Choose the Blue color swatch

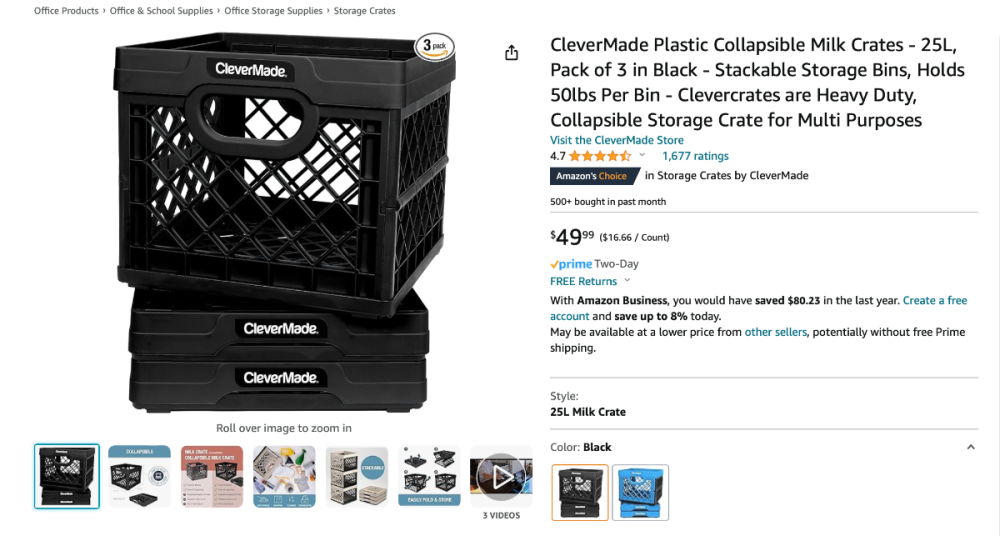[x=640, y=492]
